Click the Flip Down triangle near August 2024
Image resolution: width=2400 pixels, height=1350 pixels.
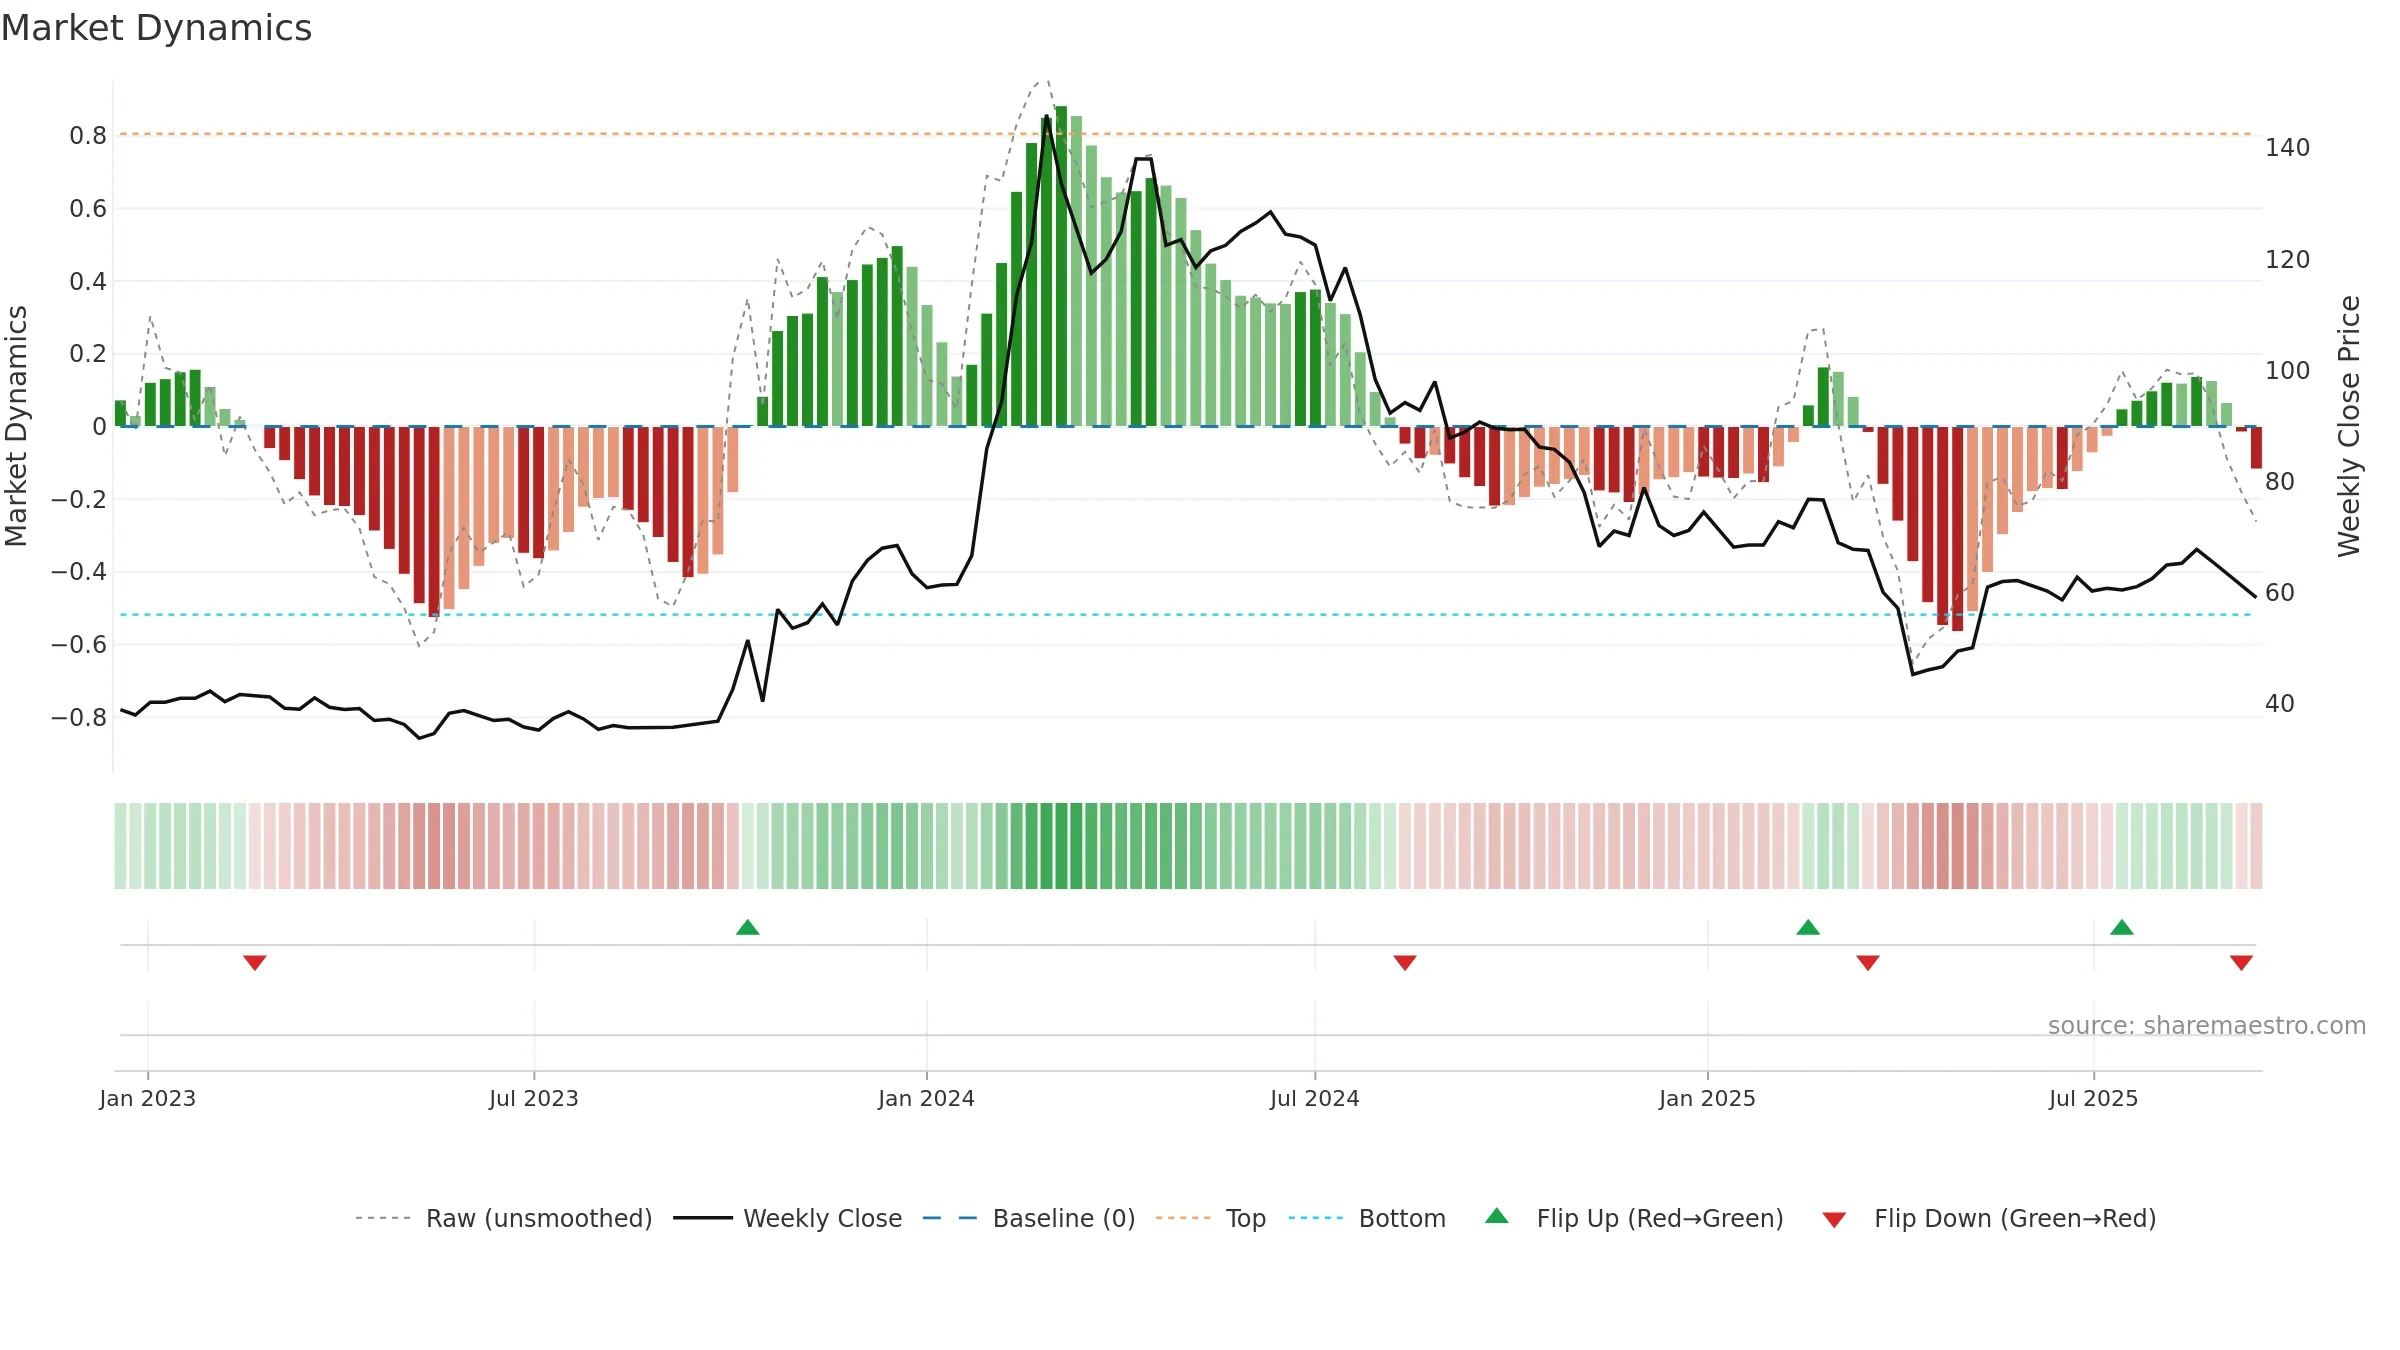point(1405,962)
